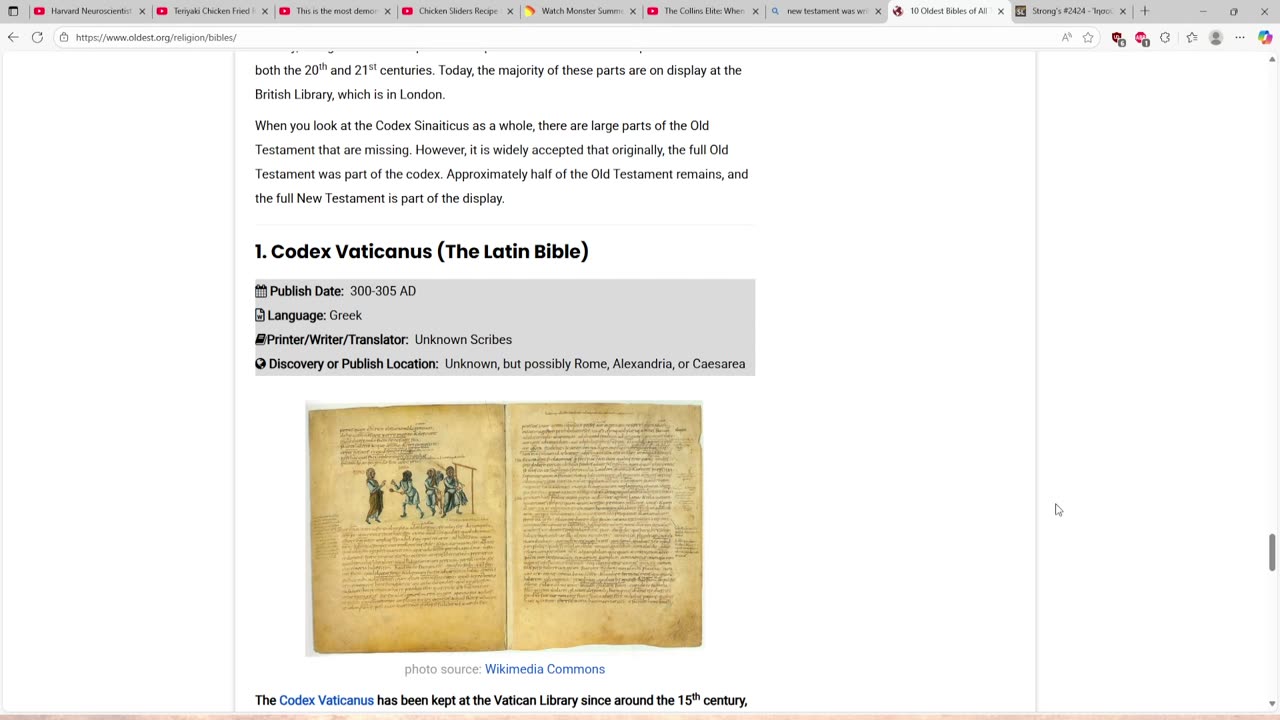Close the Watch Monster Summer tab
This screenshot has width=1280, height=720.
(x=633, y=12)
